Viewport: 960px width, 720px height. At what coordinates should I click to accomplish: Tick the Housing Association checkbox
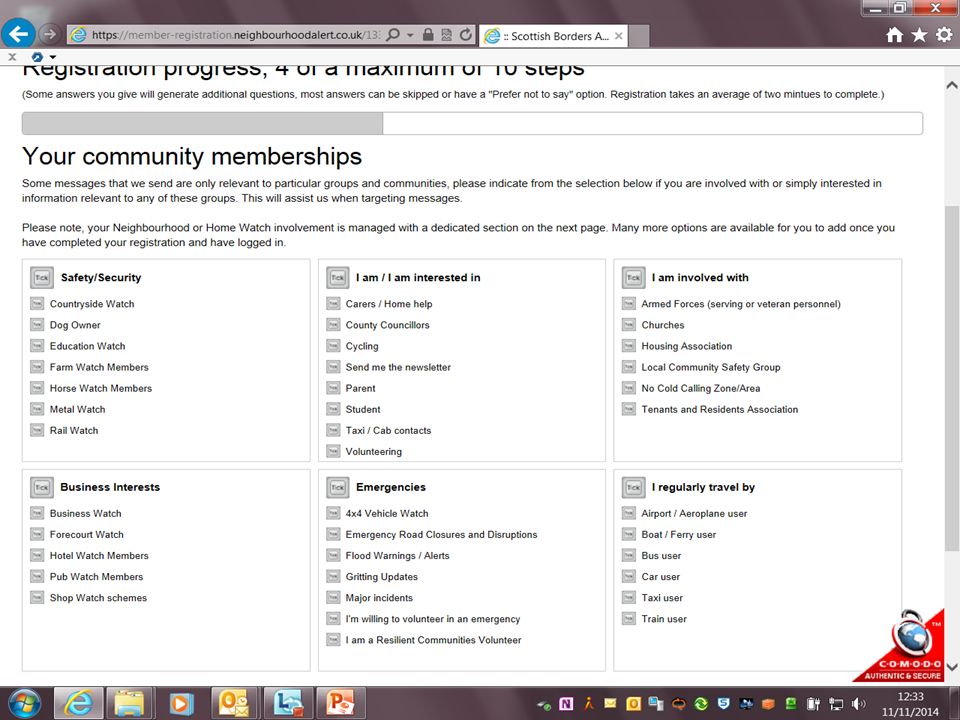[629, 346]
